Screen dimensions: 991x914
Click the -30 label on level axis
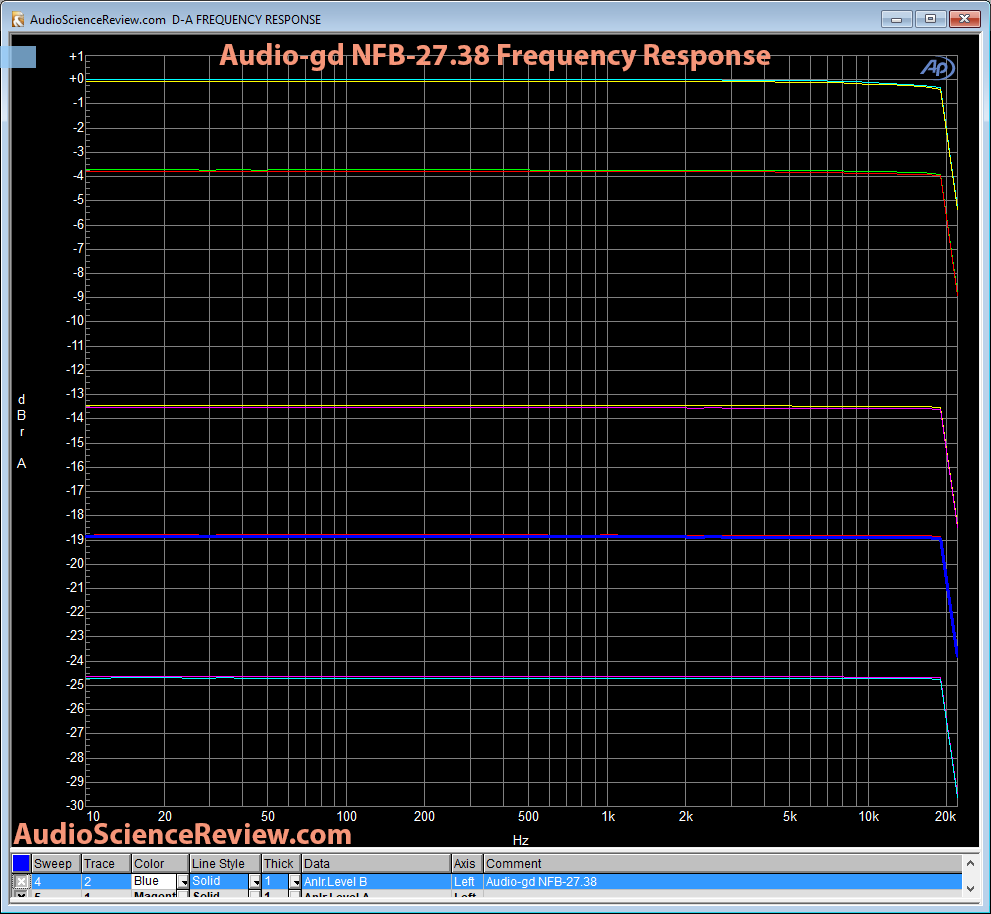[75, 805]
